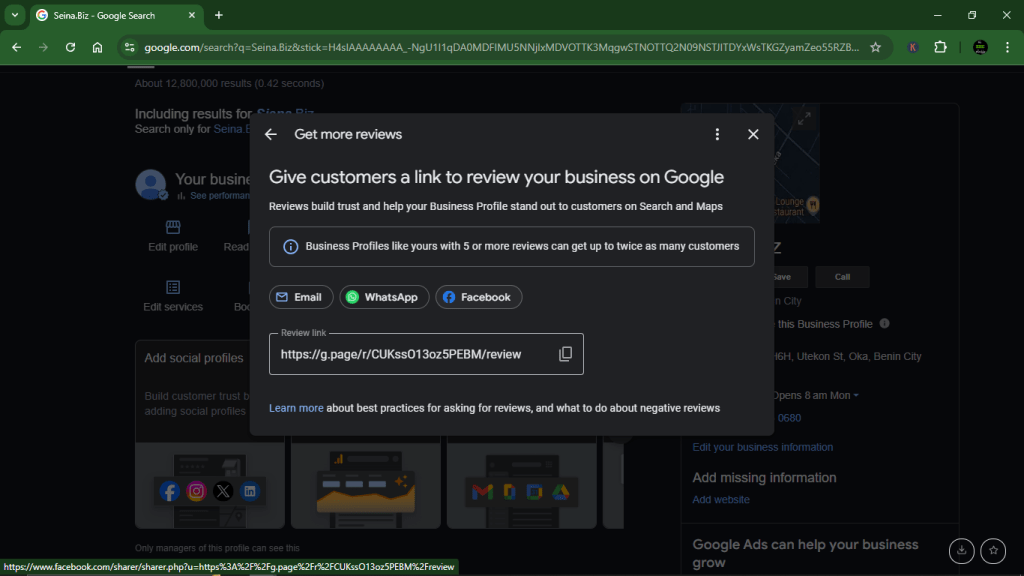Select the Email sharing option
The height and width of the screenshot is (576, 1024).
coord(300,296)
